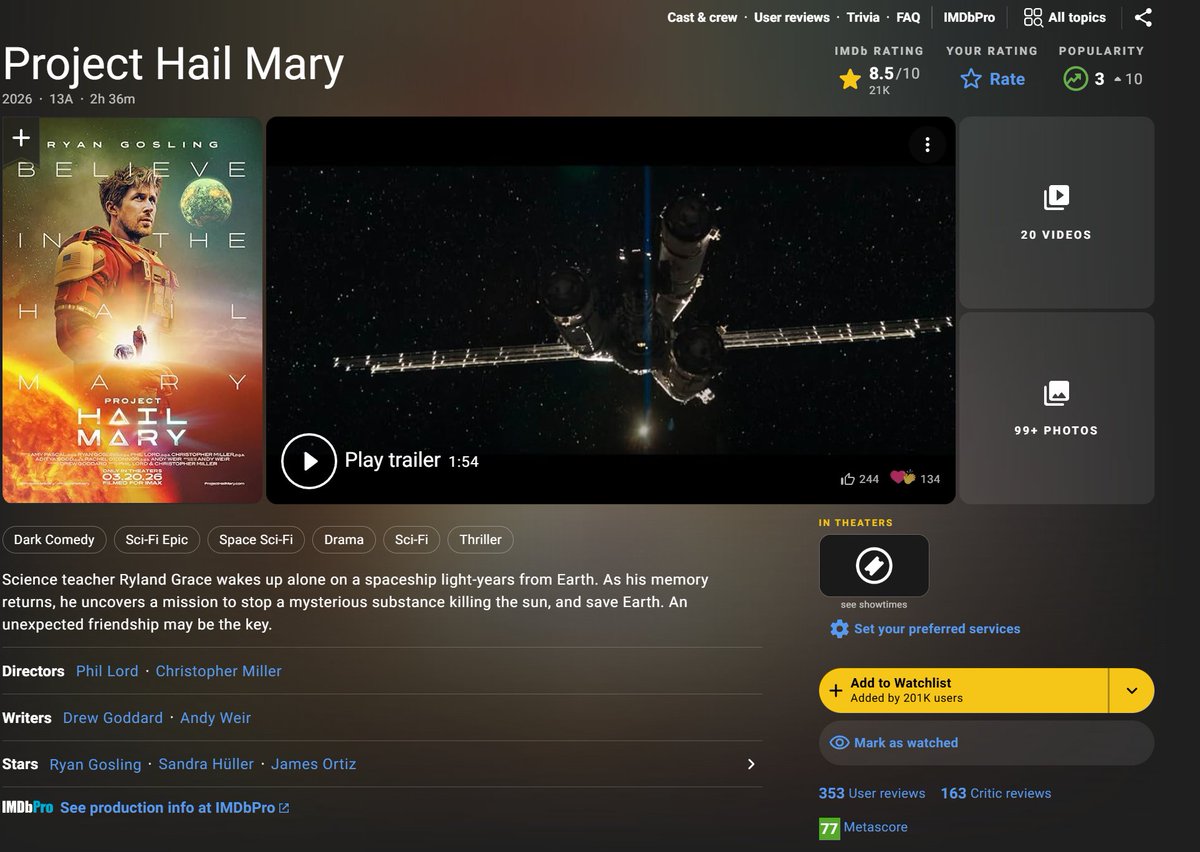
Task: Click the blue Rate star outline
Action: click(970, 79)
